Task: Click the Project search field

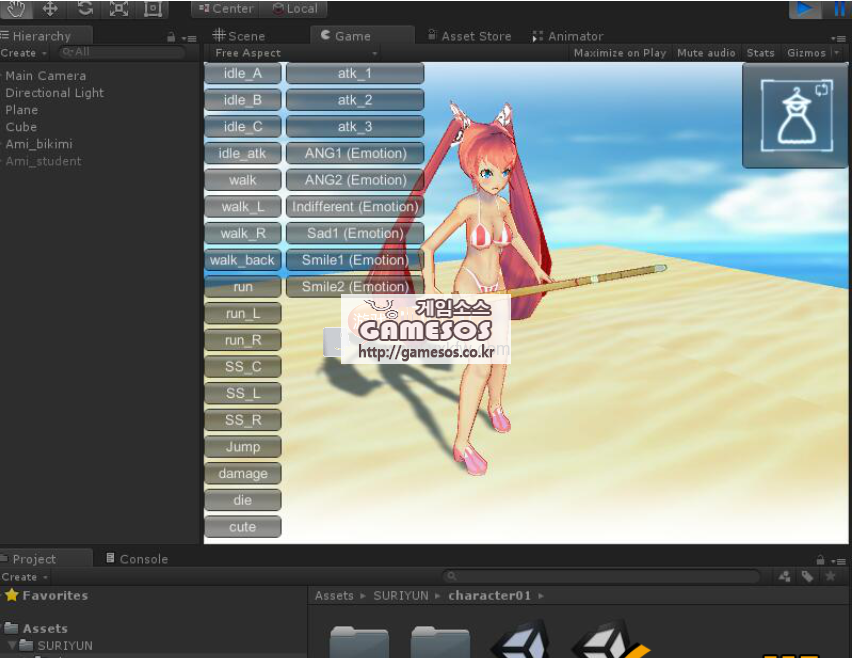Action: [x=601, y=576]
